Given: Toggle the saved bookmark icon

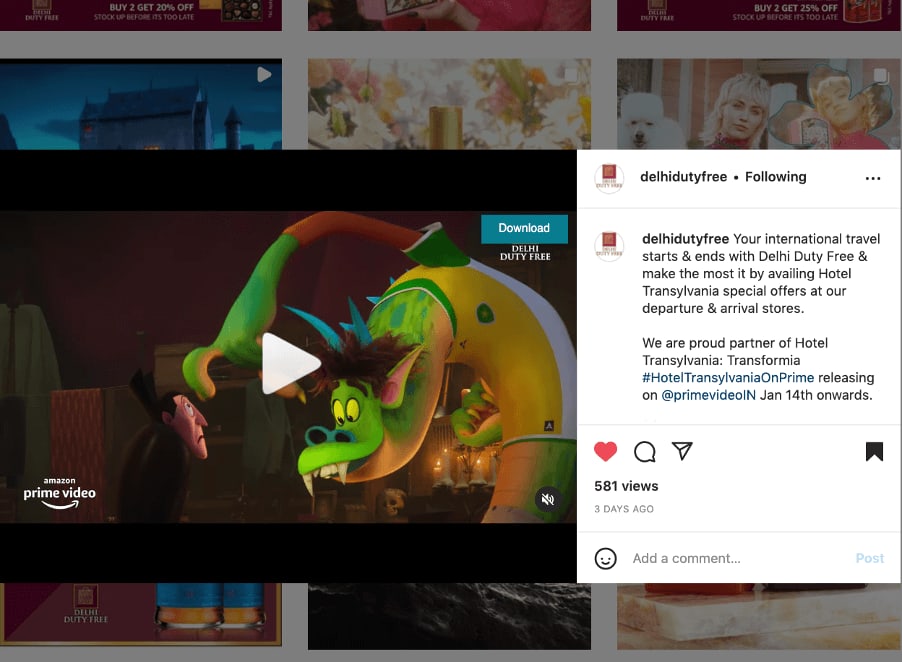Looking at the screenshot, I should tap(874, 451).
